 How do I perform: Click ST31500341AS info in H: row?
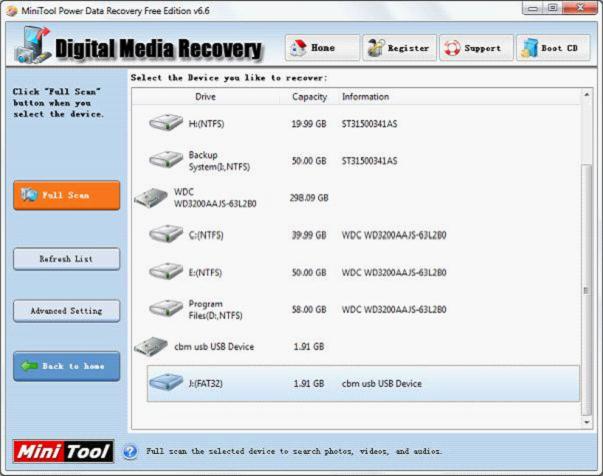[x=370, y=124]
